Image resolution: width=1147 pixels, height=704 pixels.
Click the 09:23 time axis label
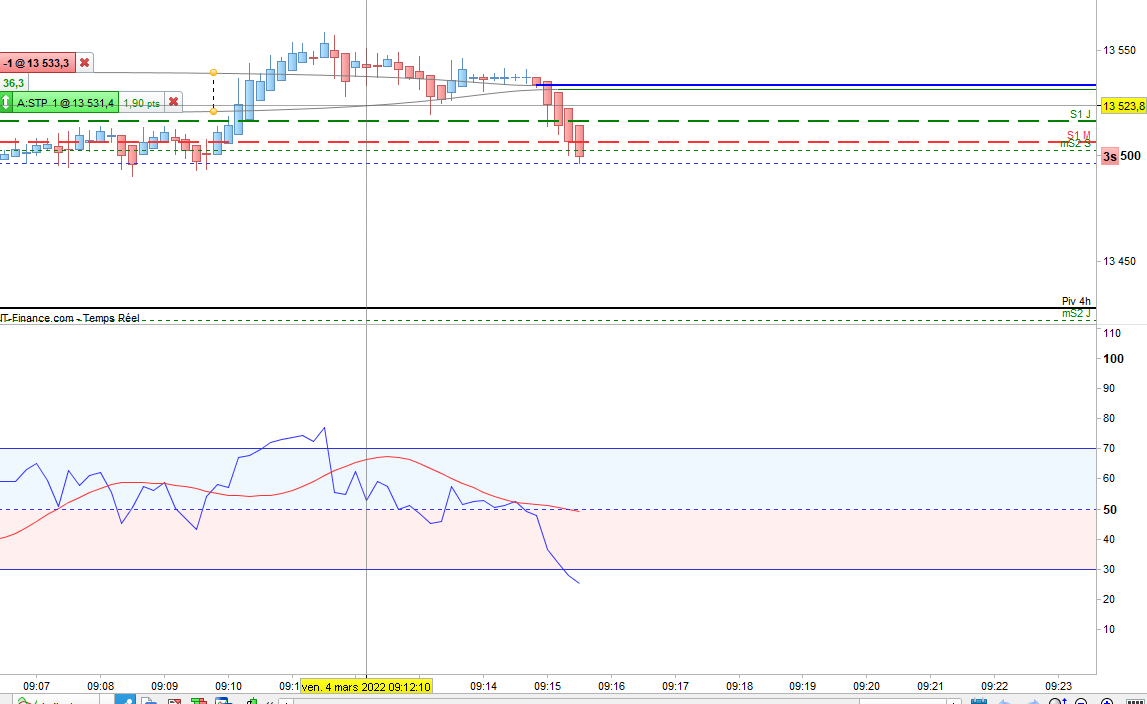pos(1058,686)
